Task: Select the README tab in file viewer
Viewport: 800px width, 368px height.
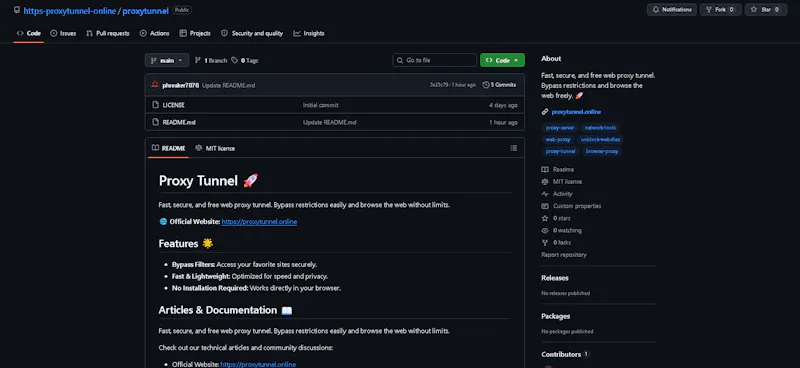Action: (168, 148)
